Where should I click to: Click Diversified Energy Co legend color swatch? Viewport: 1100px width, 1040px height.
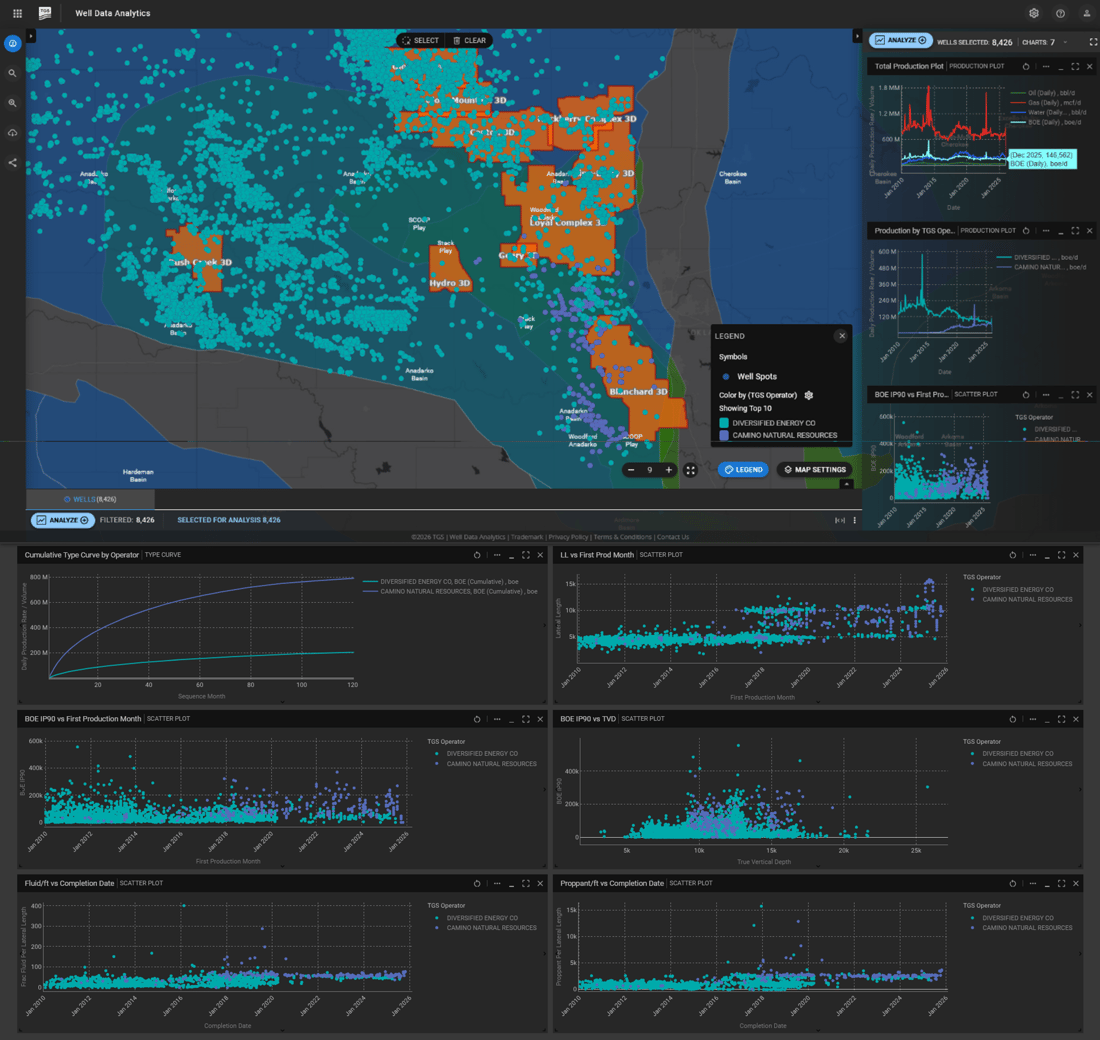pos(724,423)
